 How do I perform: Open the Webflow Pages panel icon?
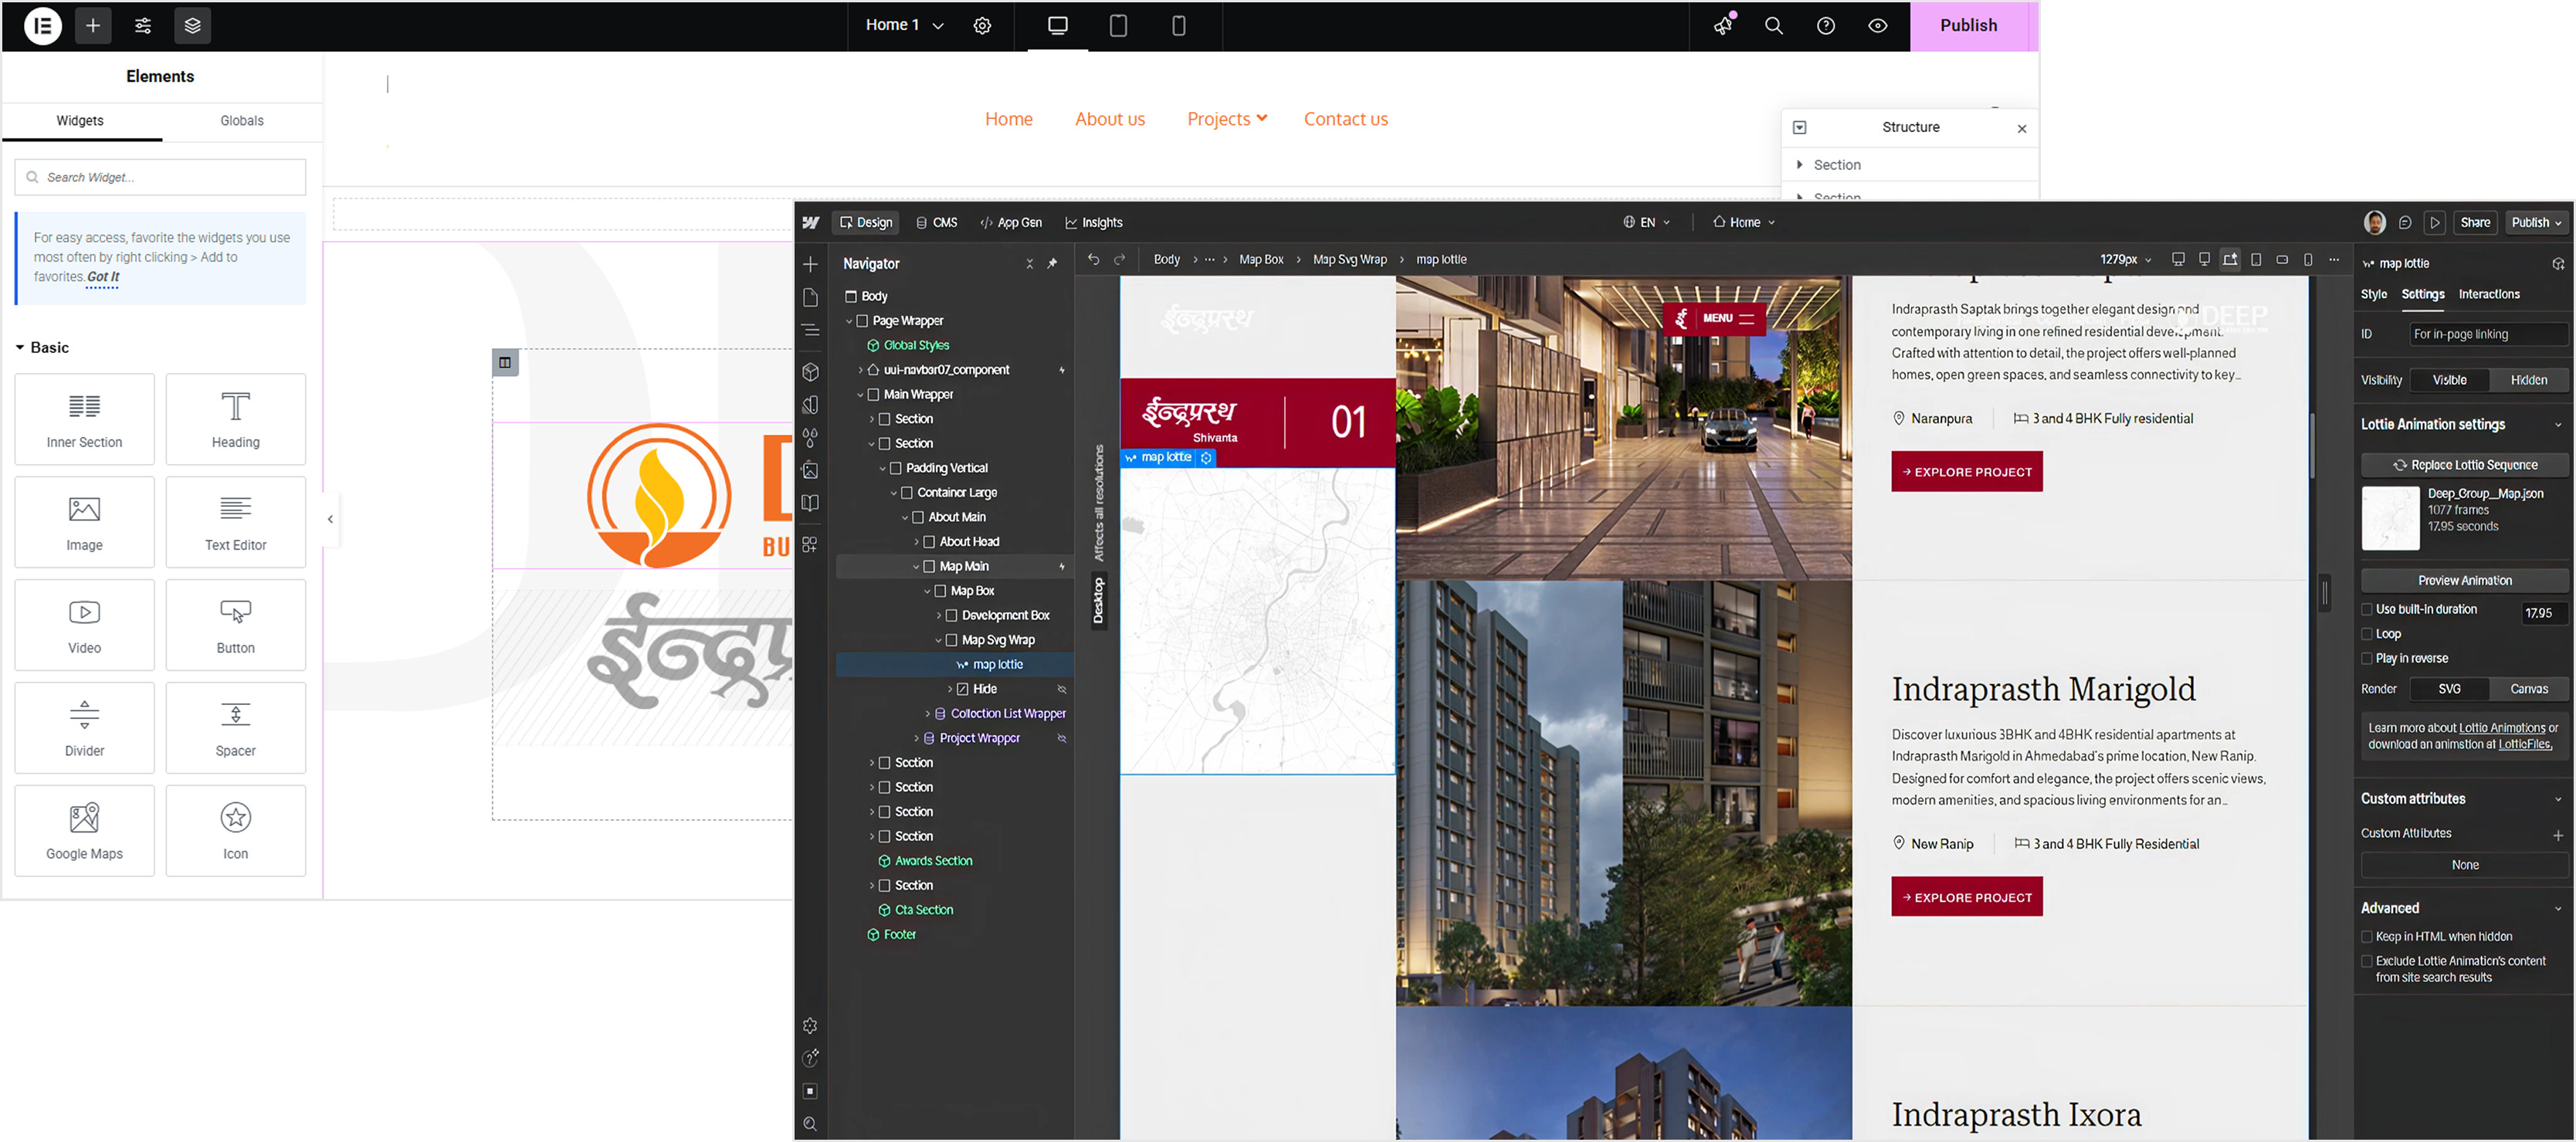coord(811,297)
